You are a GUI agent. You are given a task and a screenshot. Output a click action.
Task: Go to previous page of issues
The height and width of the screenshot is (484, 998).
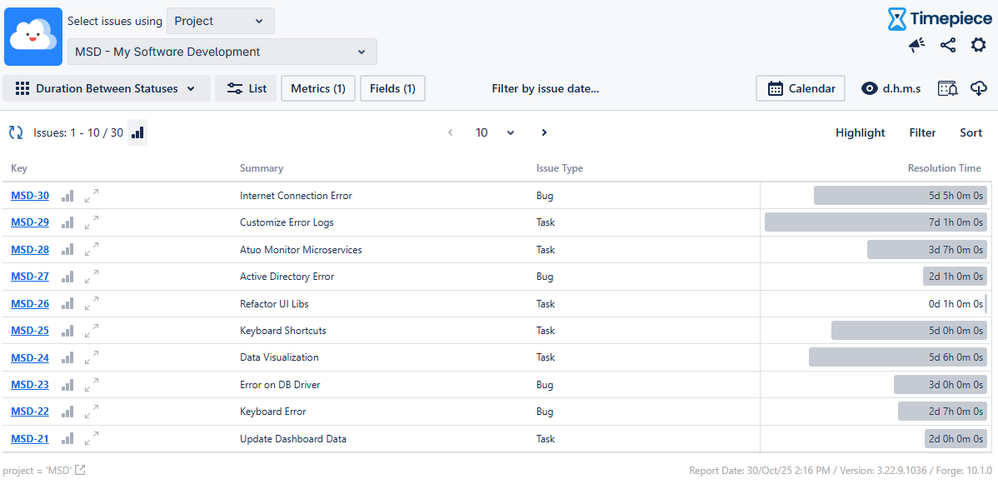pos(451,132)
